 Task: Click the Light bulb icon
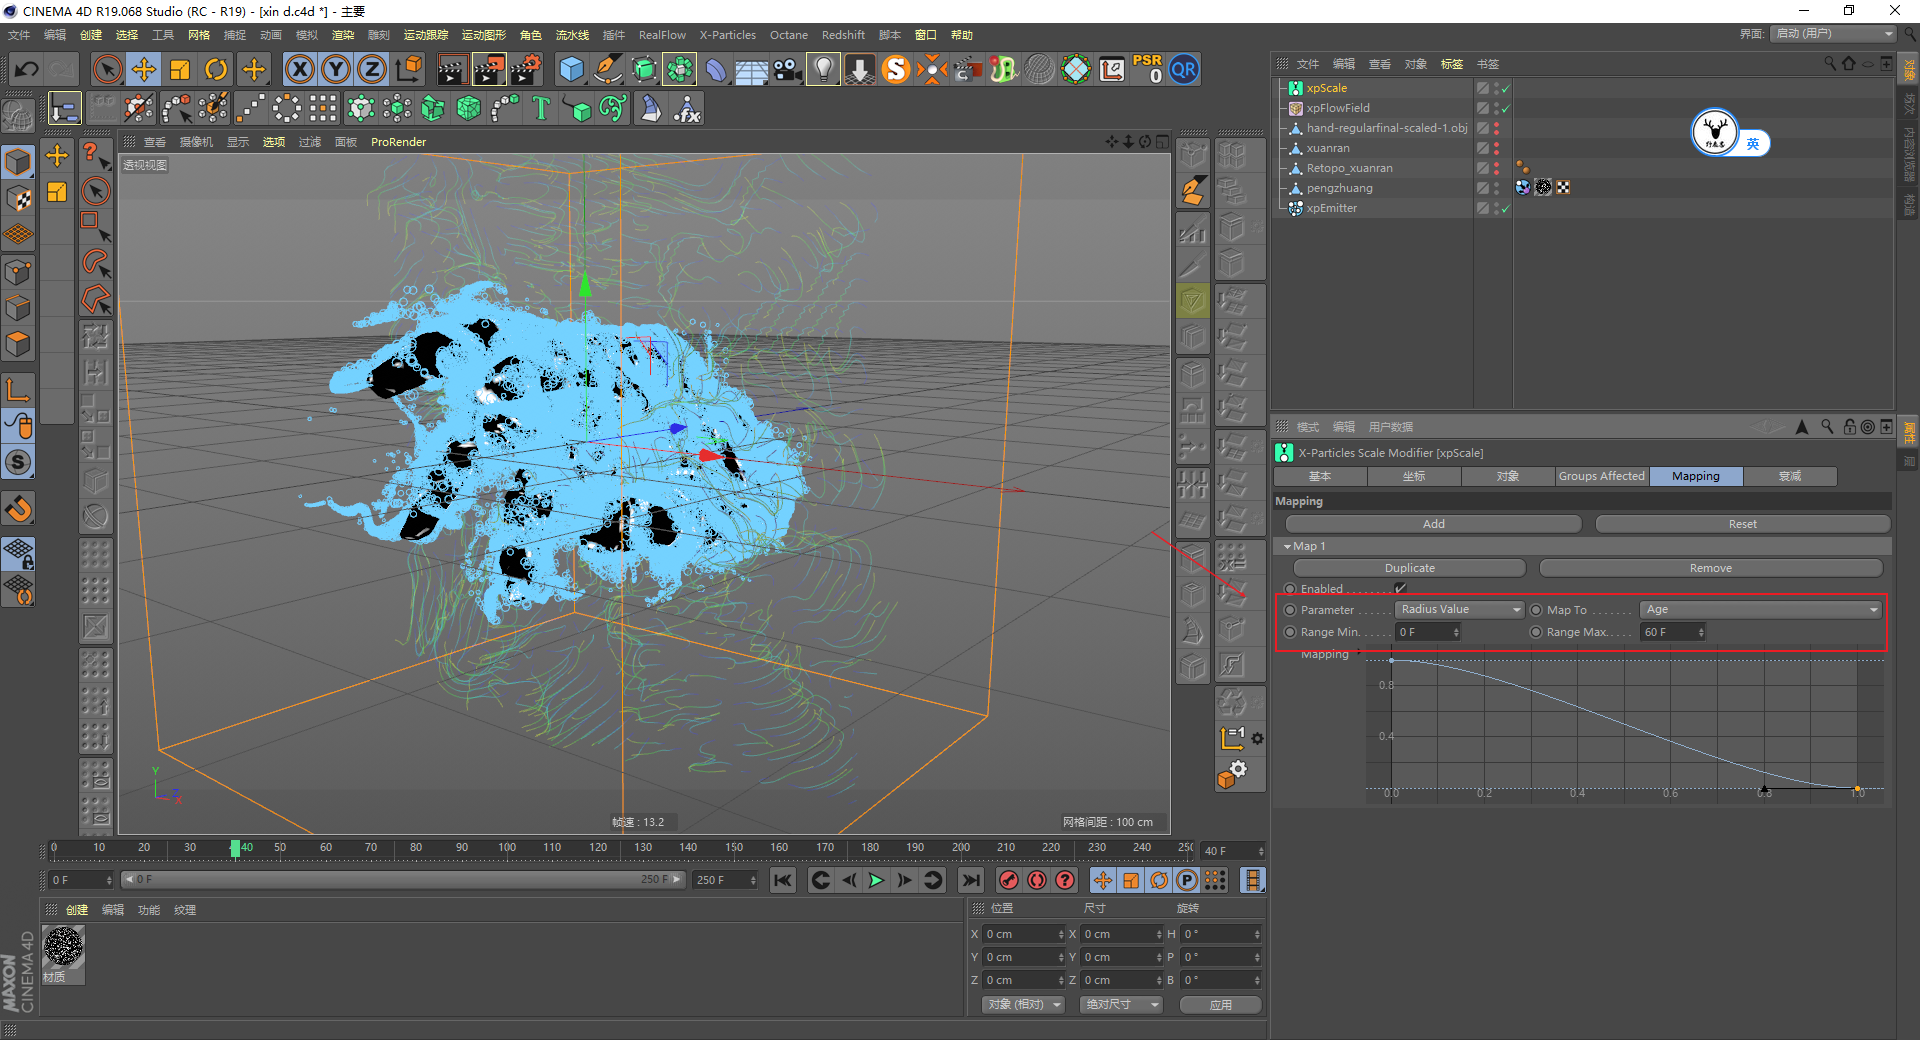pos(823,69)
